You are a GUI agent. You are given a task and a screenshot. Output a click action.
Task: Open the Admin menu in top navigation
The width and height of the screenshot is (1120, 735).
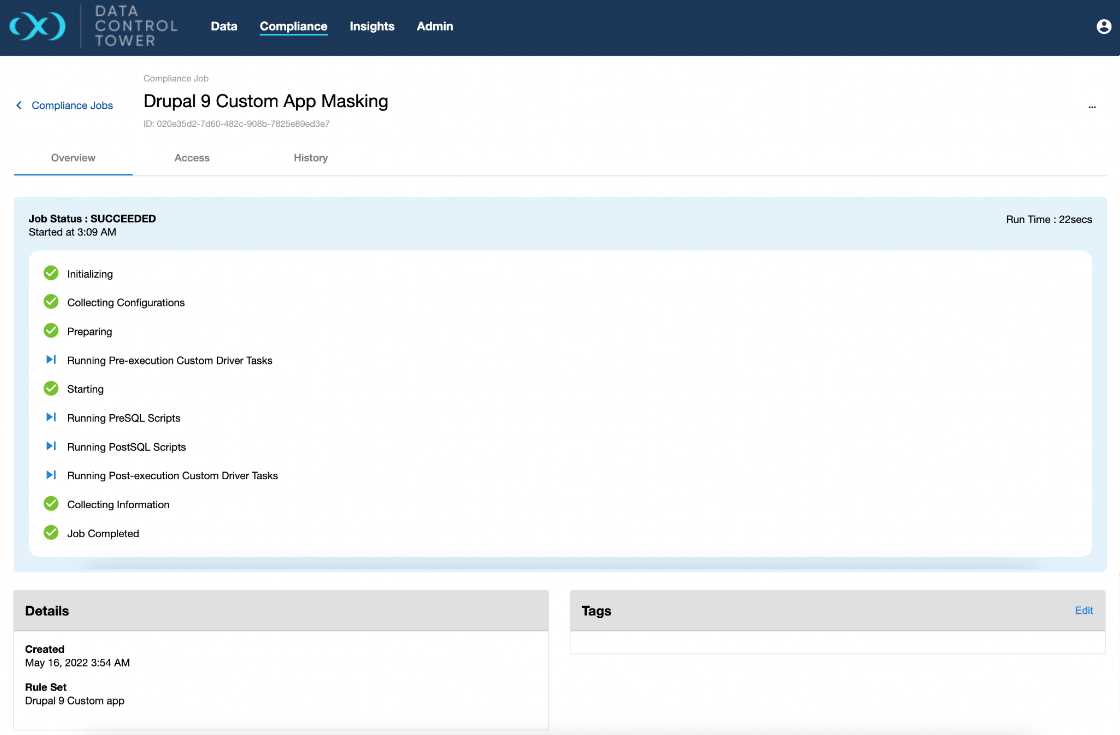(x=435, y=27)
